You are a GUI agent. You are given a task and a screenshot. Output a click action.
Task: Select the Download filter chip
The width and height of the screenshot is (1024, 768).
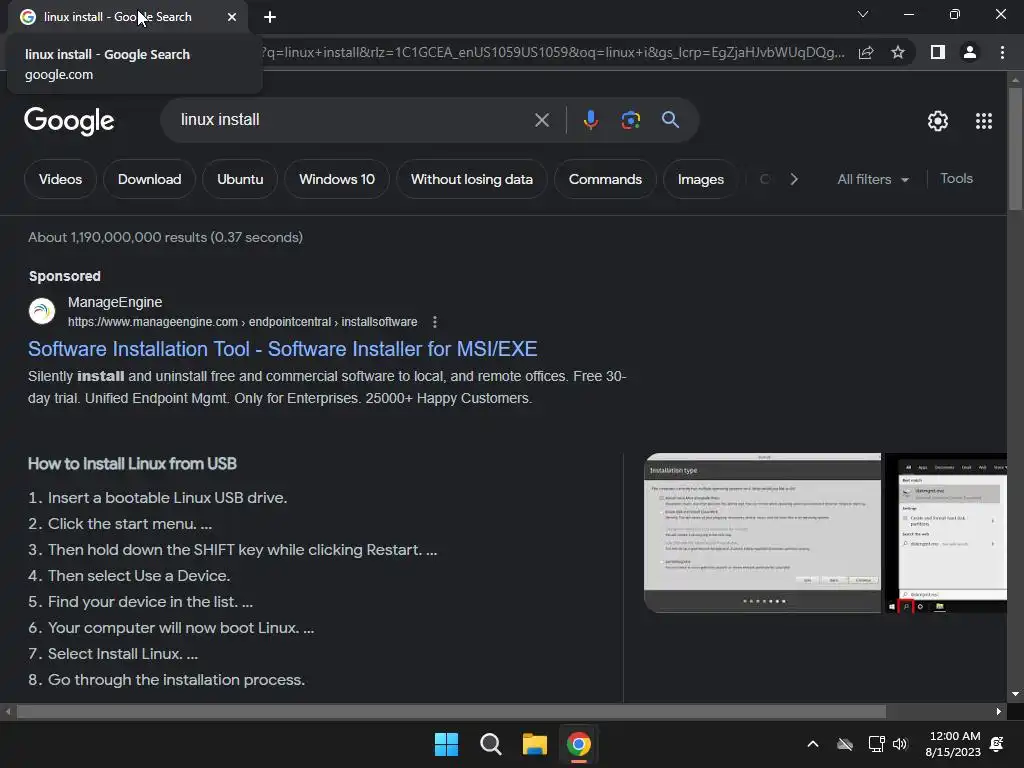[x=150, y=179]
